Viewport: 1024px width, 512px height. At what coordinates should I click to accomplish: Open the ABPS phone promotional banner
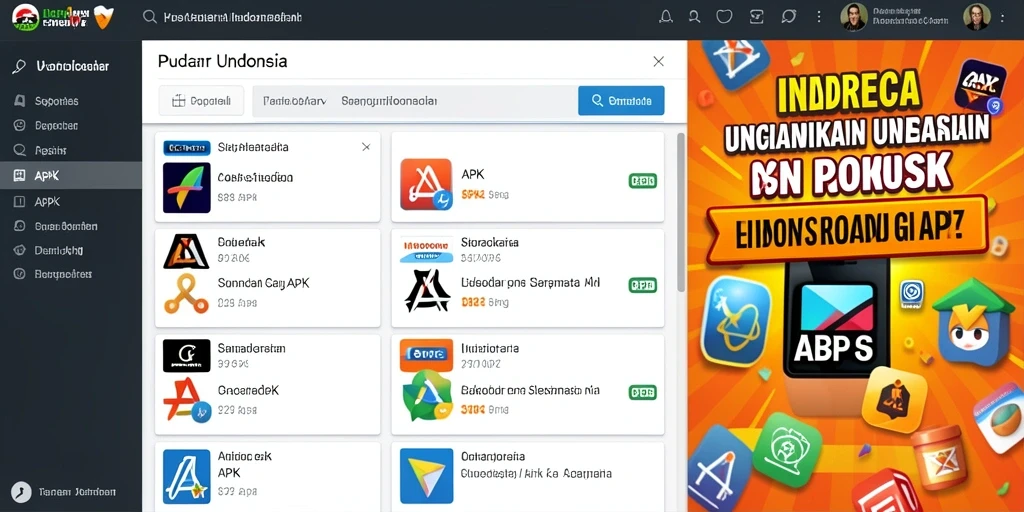(856, 276)
